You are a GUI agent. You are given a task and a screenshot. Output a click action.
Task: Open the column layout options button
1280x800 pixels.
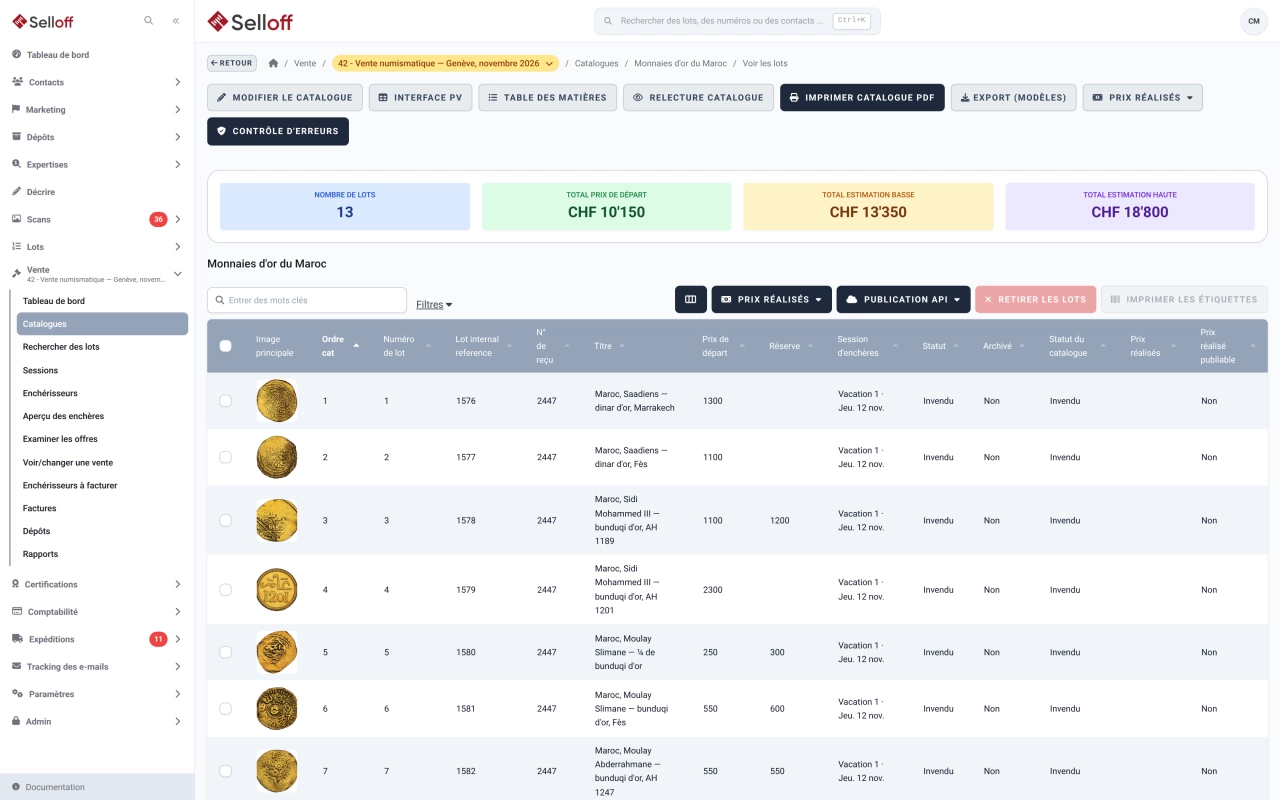click(x=691, y=299)
